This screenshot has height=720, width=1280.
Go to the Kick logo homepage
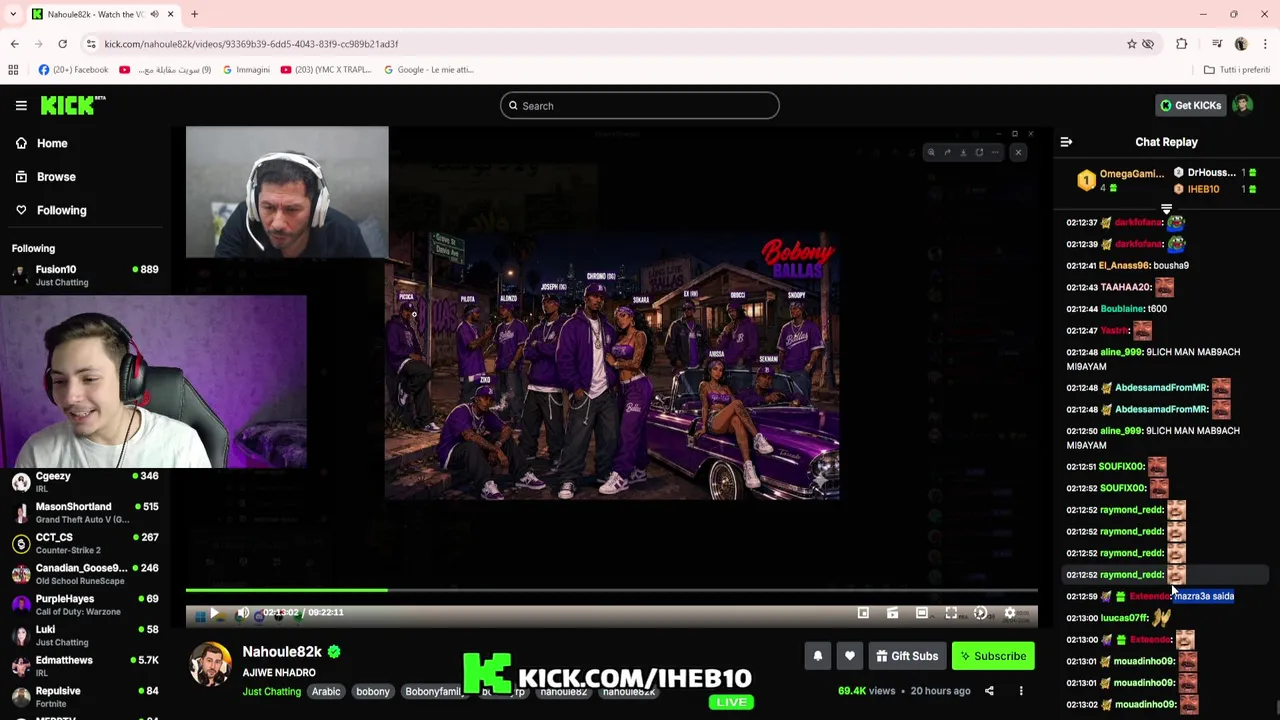72,105
